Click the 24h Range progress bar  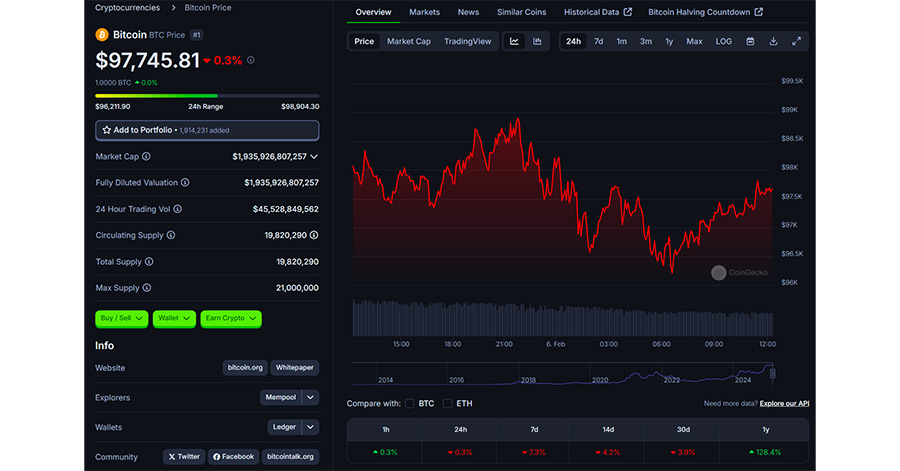click(x=207, y=96)
